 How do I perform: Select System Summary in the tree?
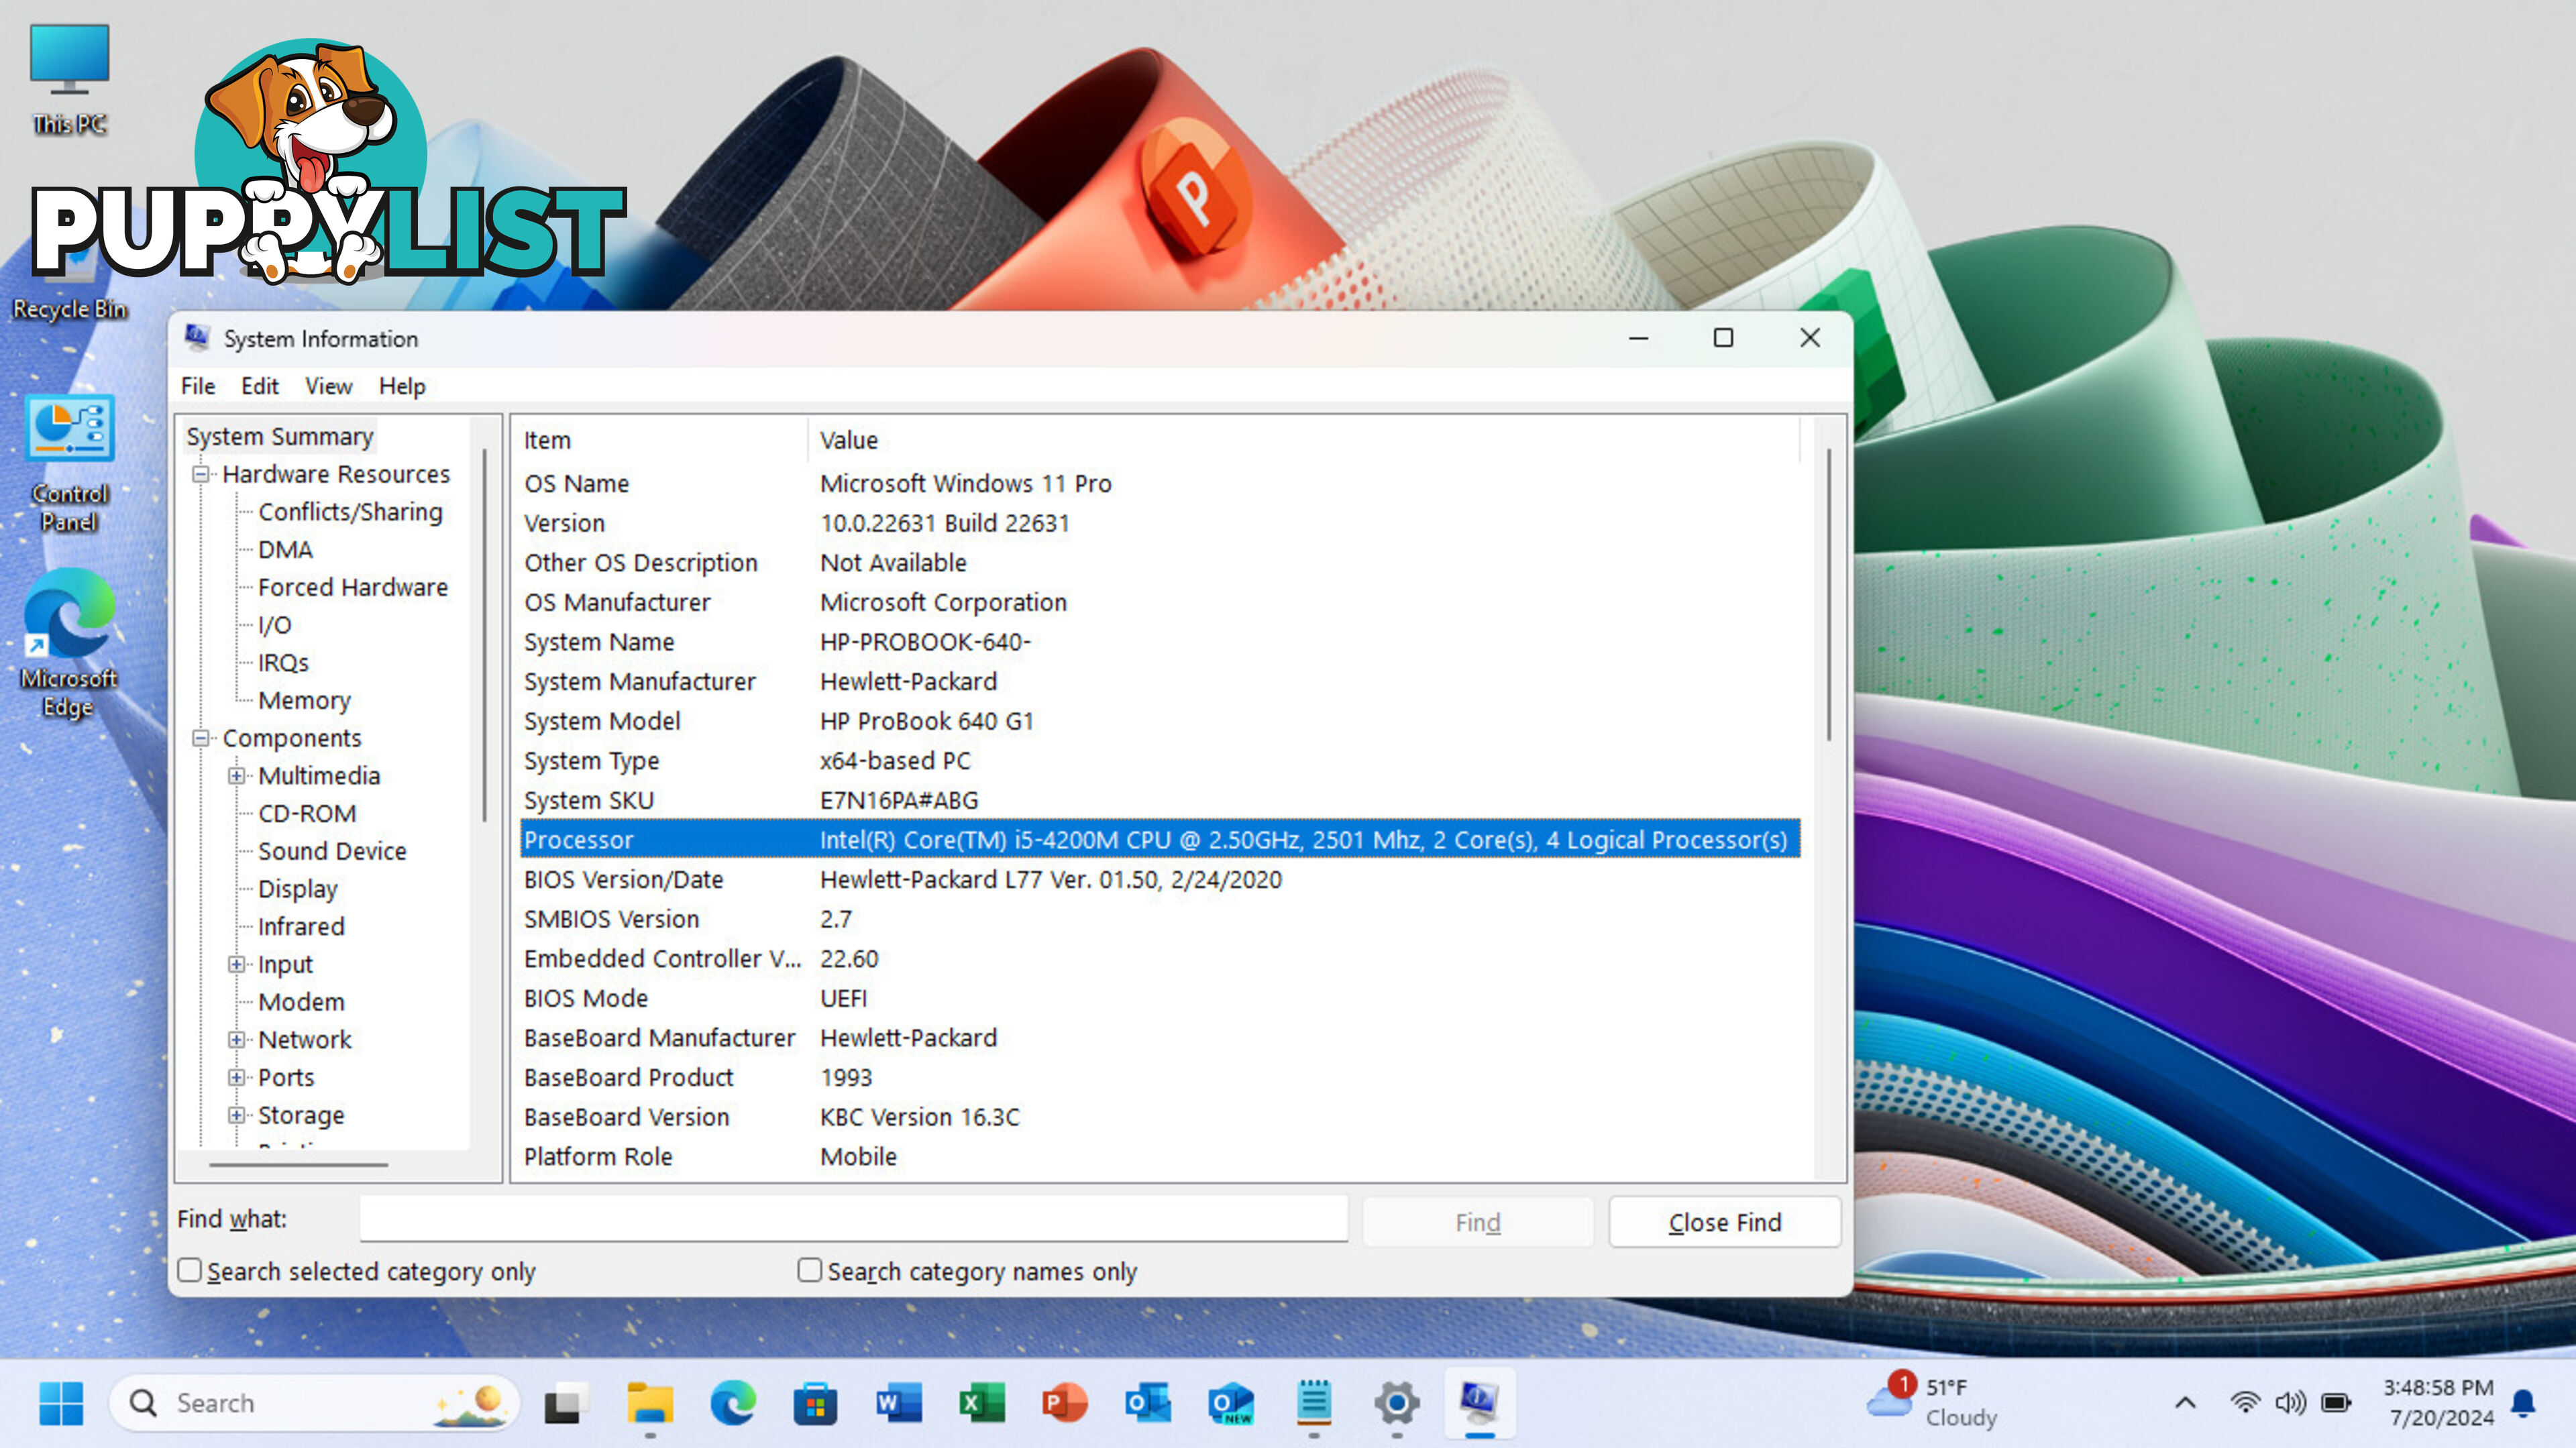(280, 437)
